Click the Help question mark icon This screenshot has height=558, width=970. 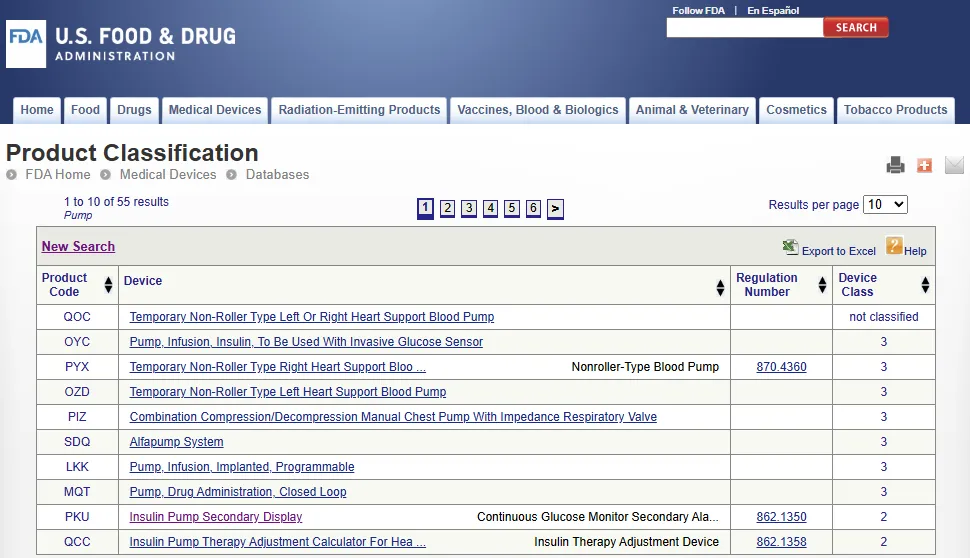pos(894,246)
